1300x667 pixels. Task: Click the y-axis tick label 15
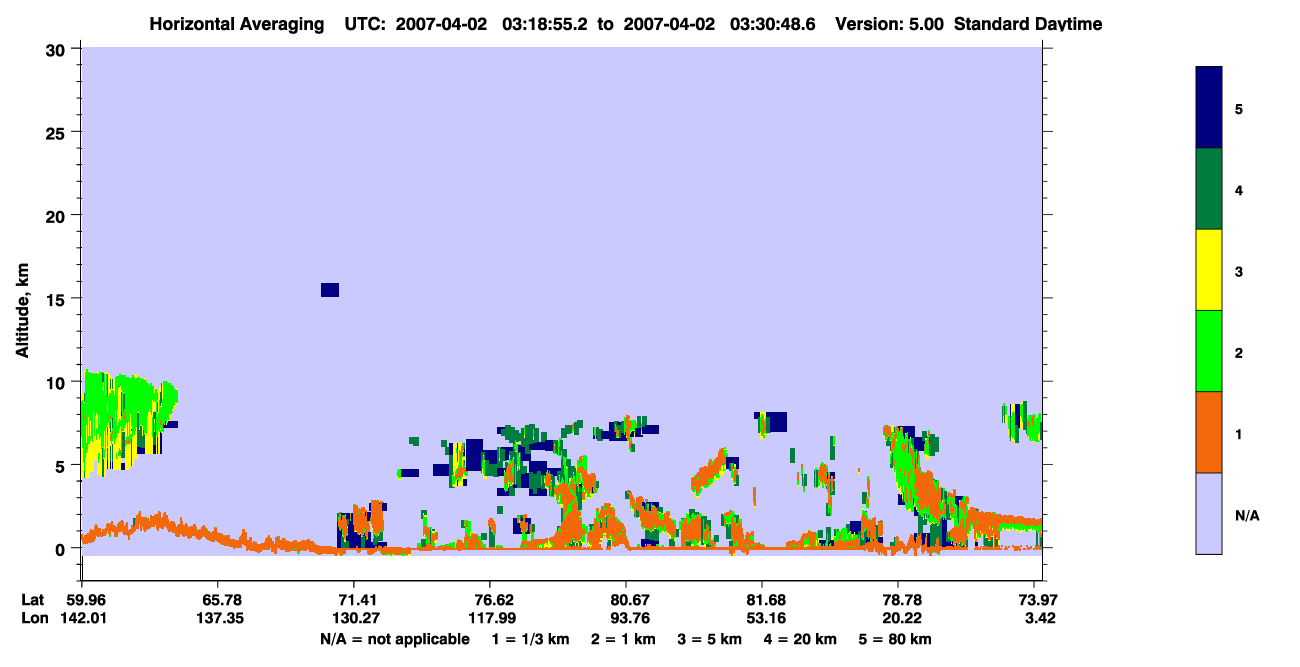pos(58,299)
